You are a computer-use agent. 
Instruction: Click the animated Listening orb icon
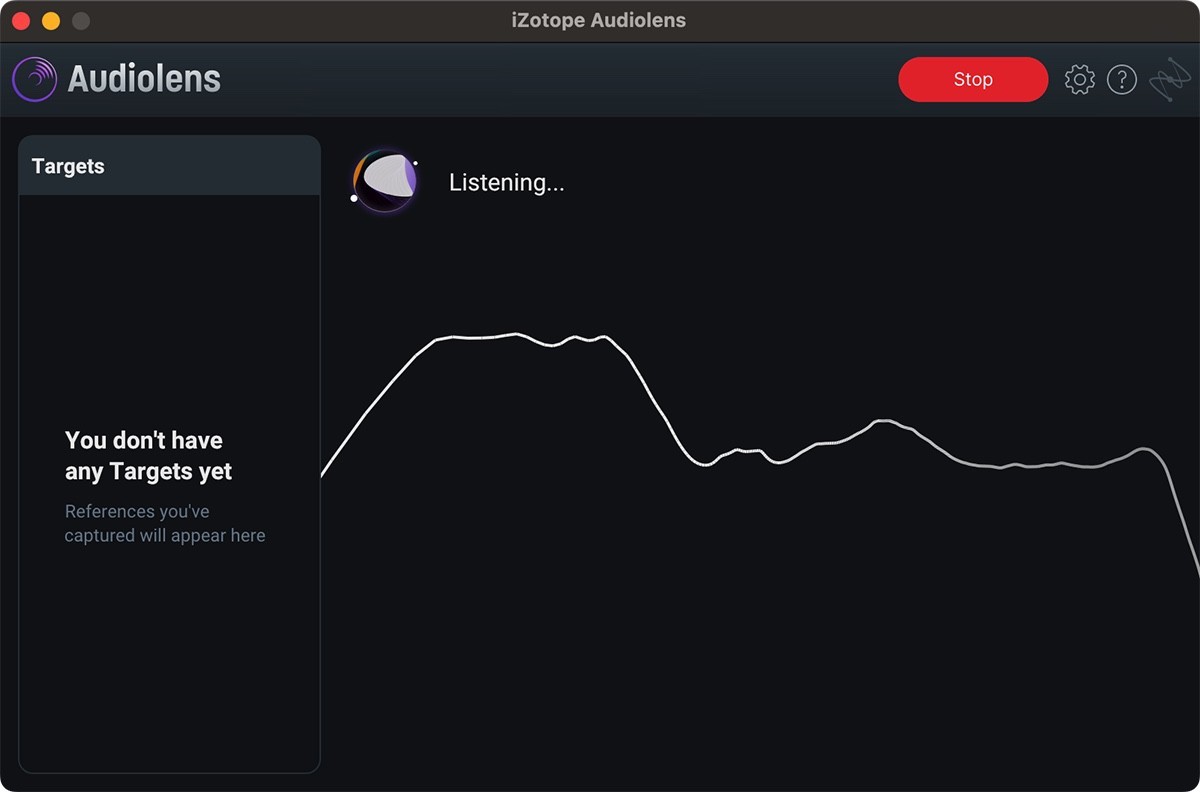[386, 181]
